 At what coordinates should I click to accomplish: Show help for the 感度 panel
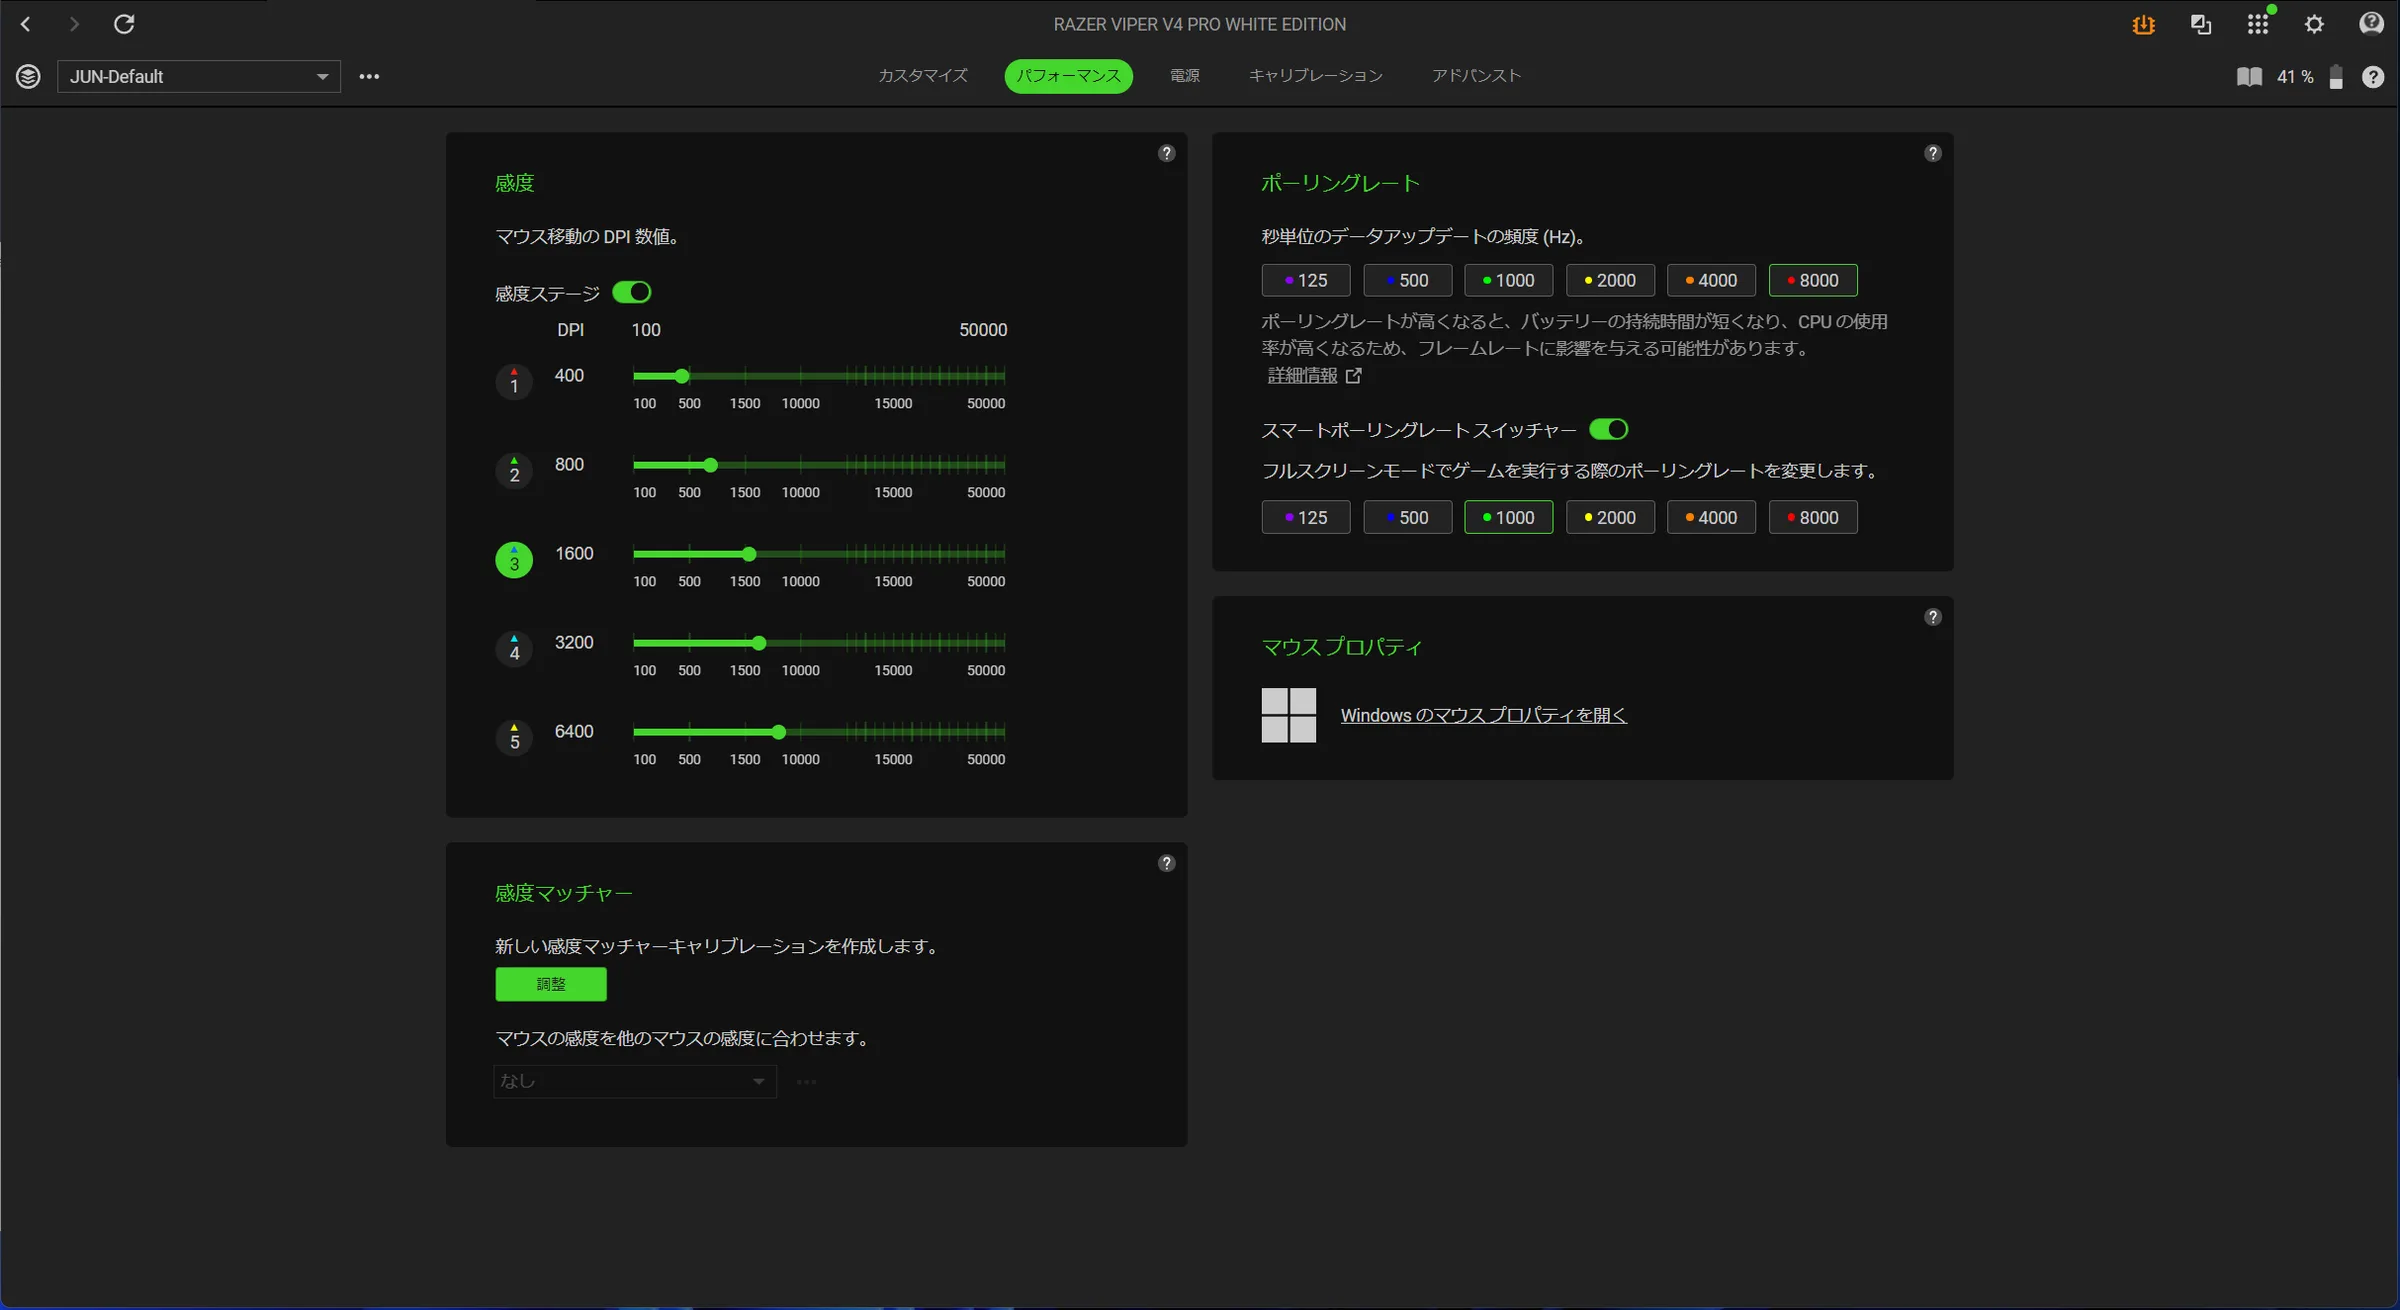tap(1166, 153)
